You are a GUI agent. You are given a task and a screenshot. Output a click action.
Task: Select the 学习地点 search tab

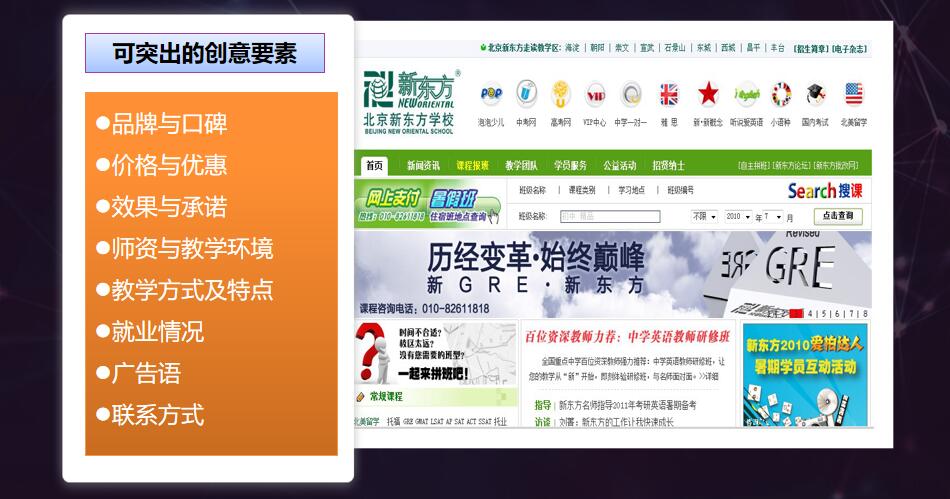pyautogui.click(x=631, y=190)
